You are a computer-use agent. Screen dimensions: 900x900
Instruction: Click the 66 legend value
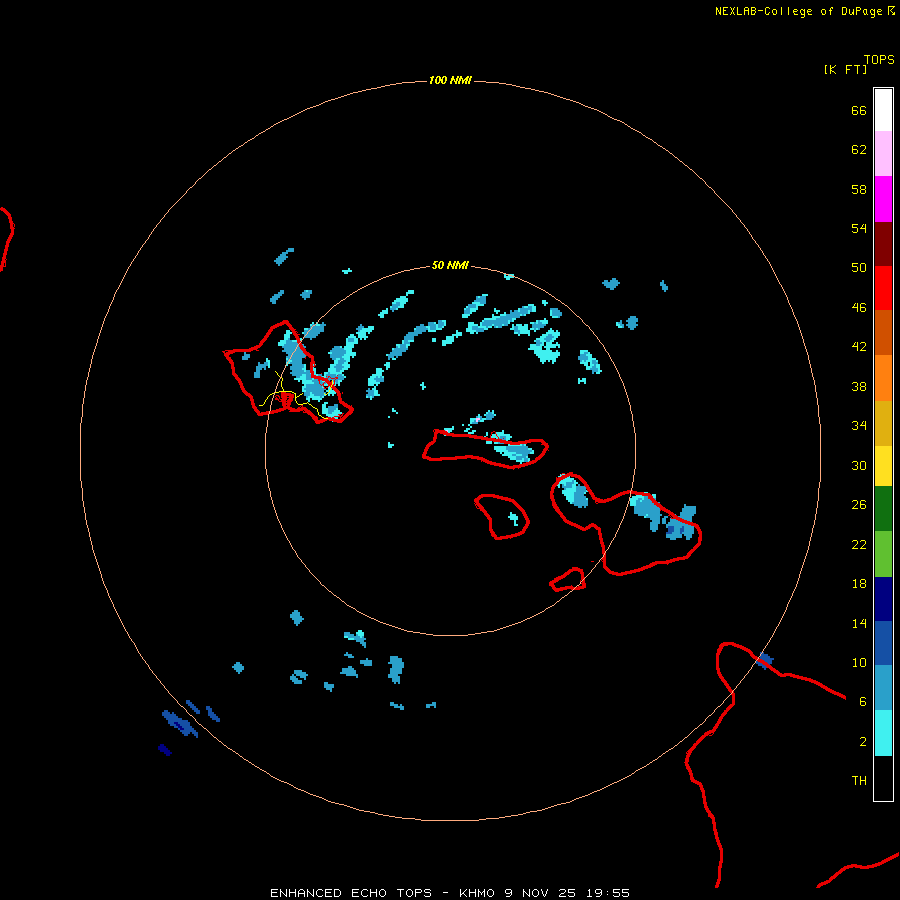[859, 110]
